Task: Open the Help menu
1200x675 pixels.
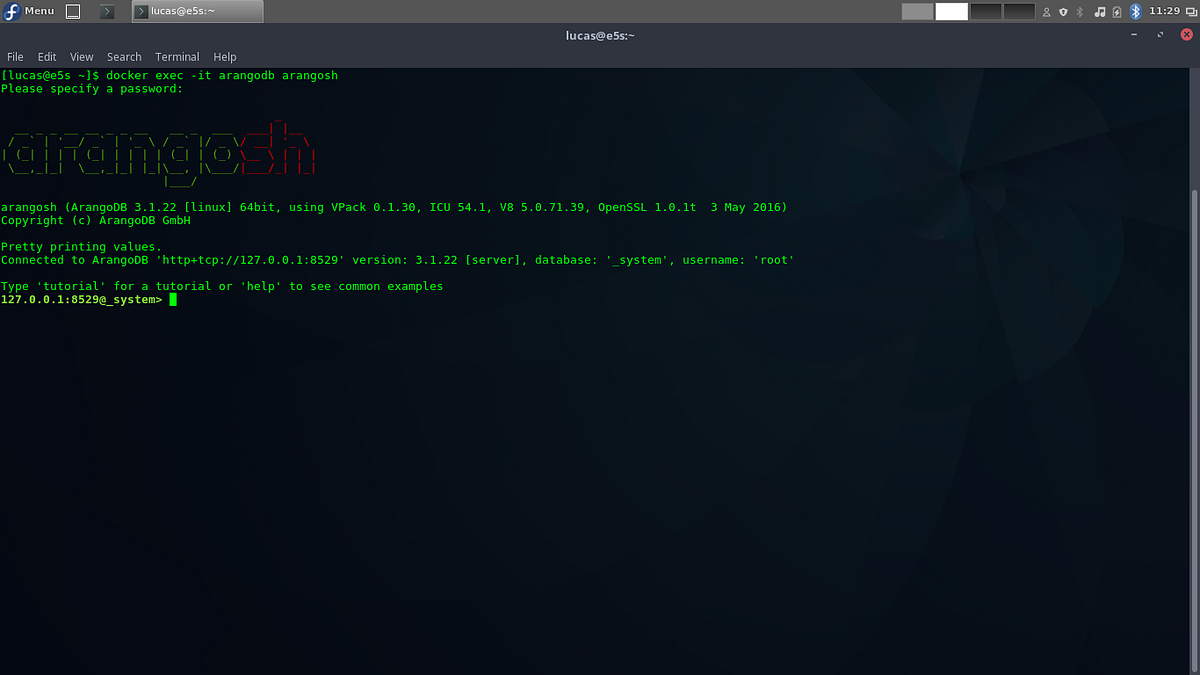Action: pos(225,57)
